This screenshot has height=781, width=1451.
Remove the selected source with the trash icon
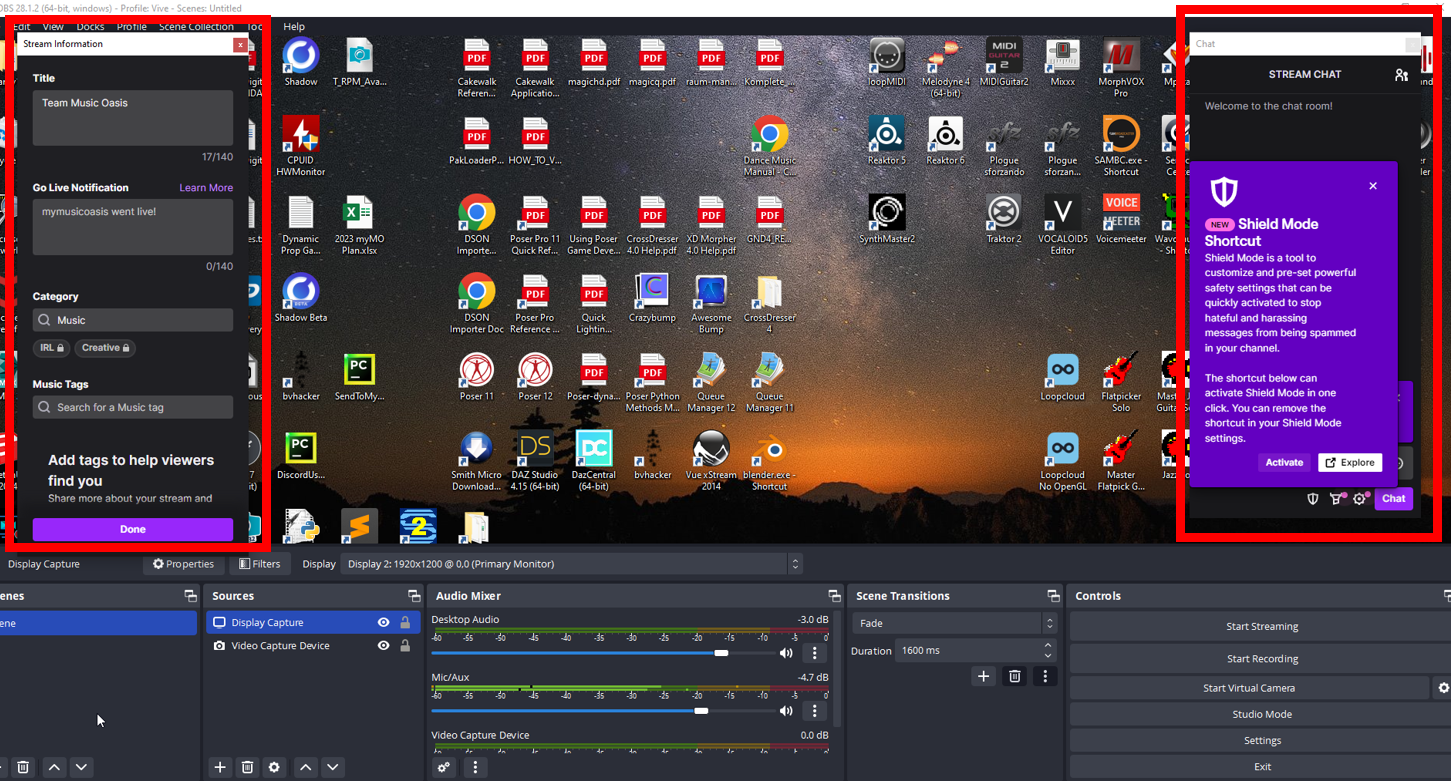pyautogui.click(x=247, y=767)
